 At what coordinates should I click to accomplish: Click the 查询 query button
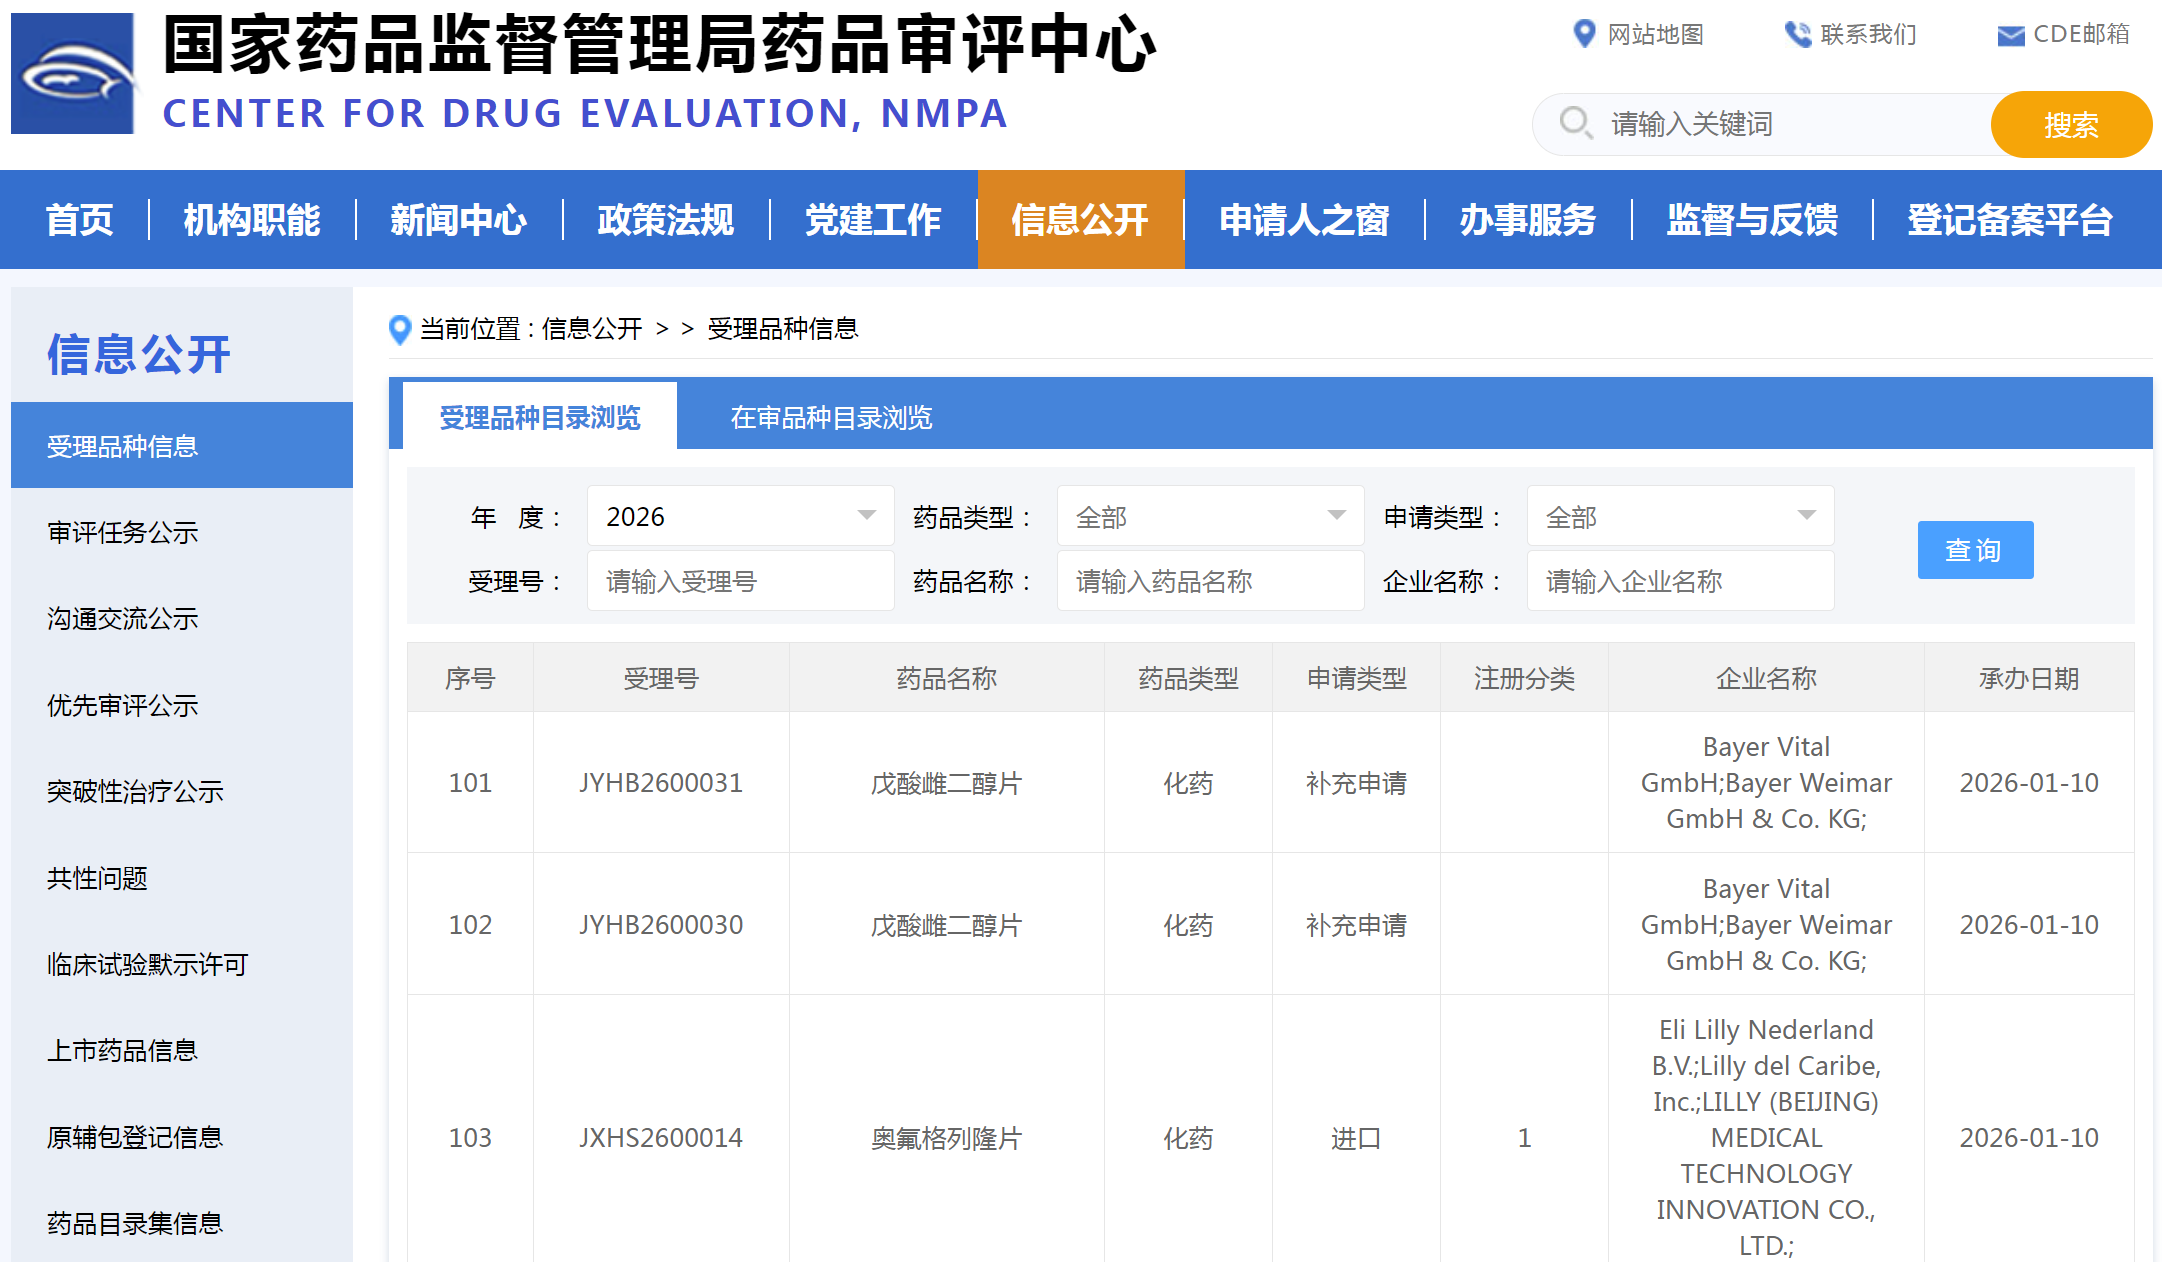tap(1975, 550)
